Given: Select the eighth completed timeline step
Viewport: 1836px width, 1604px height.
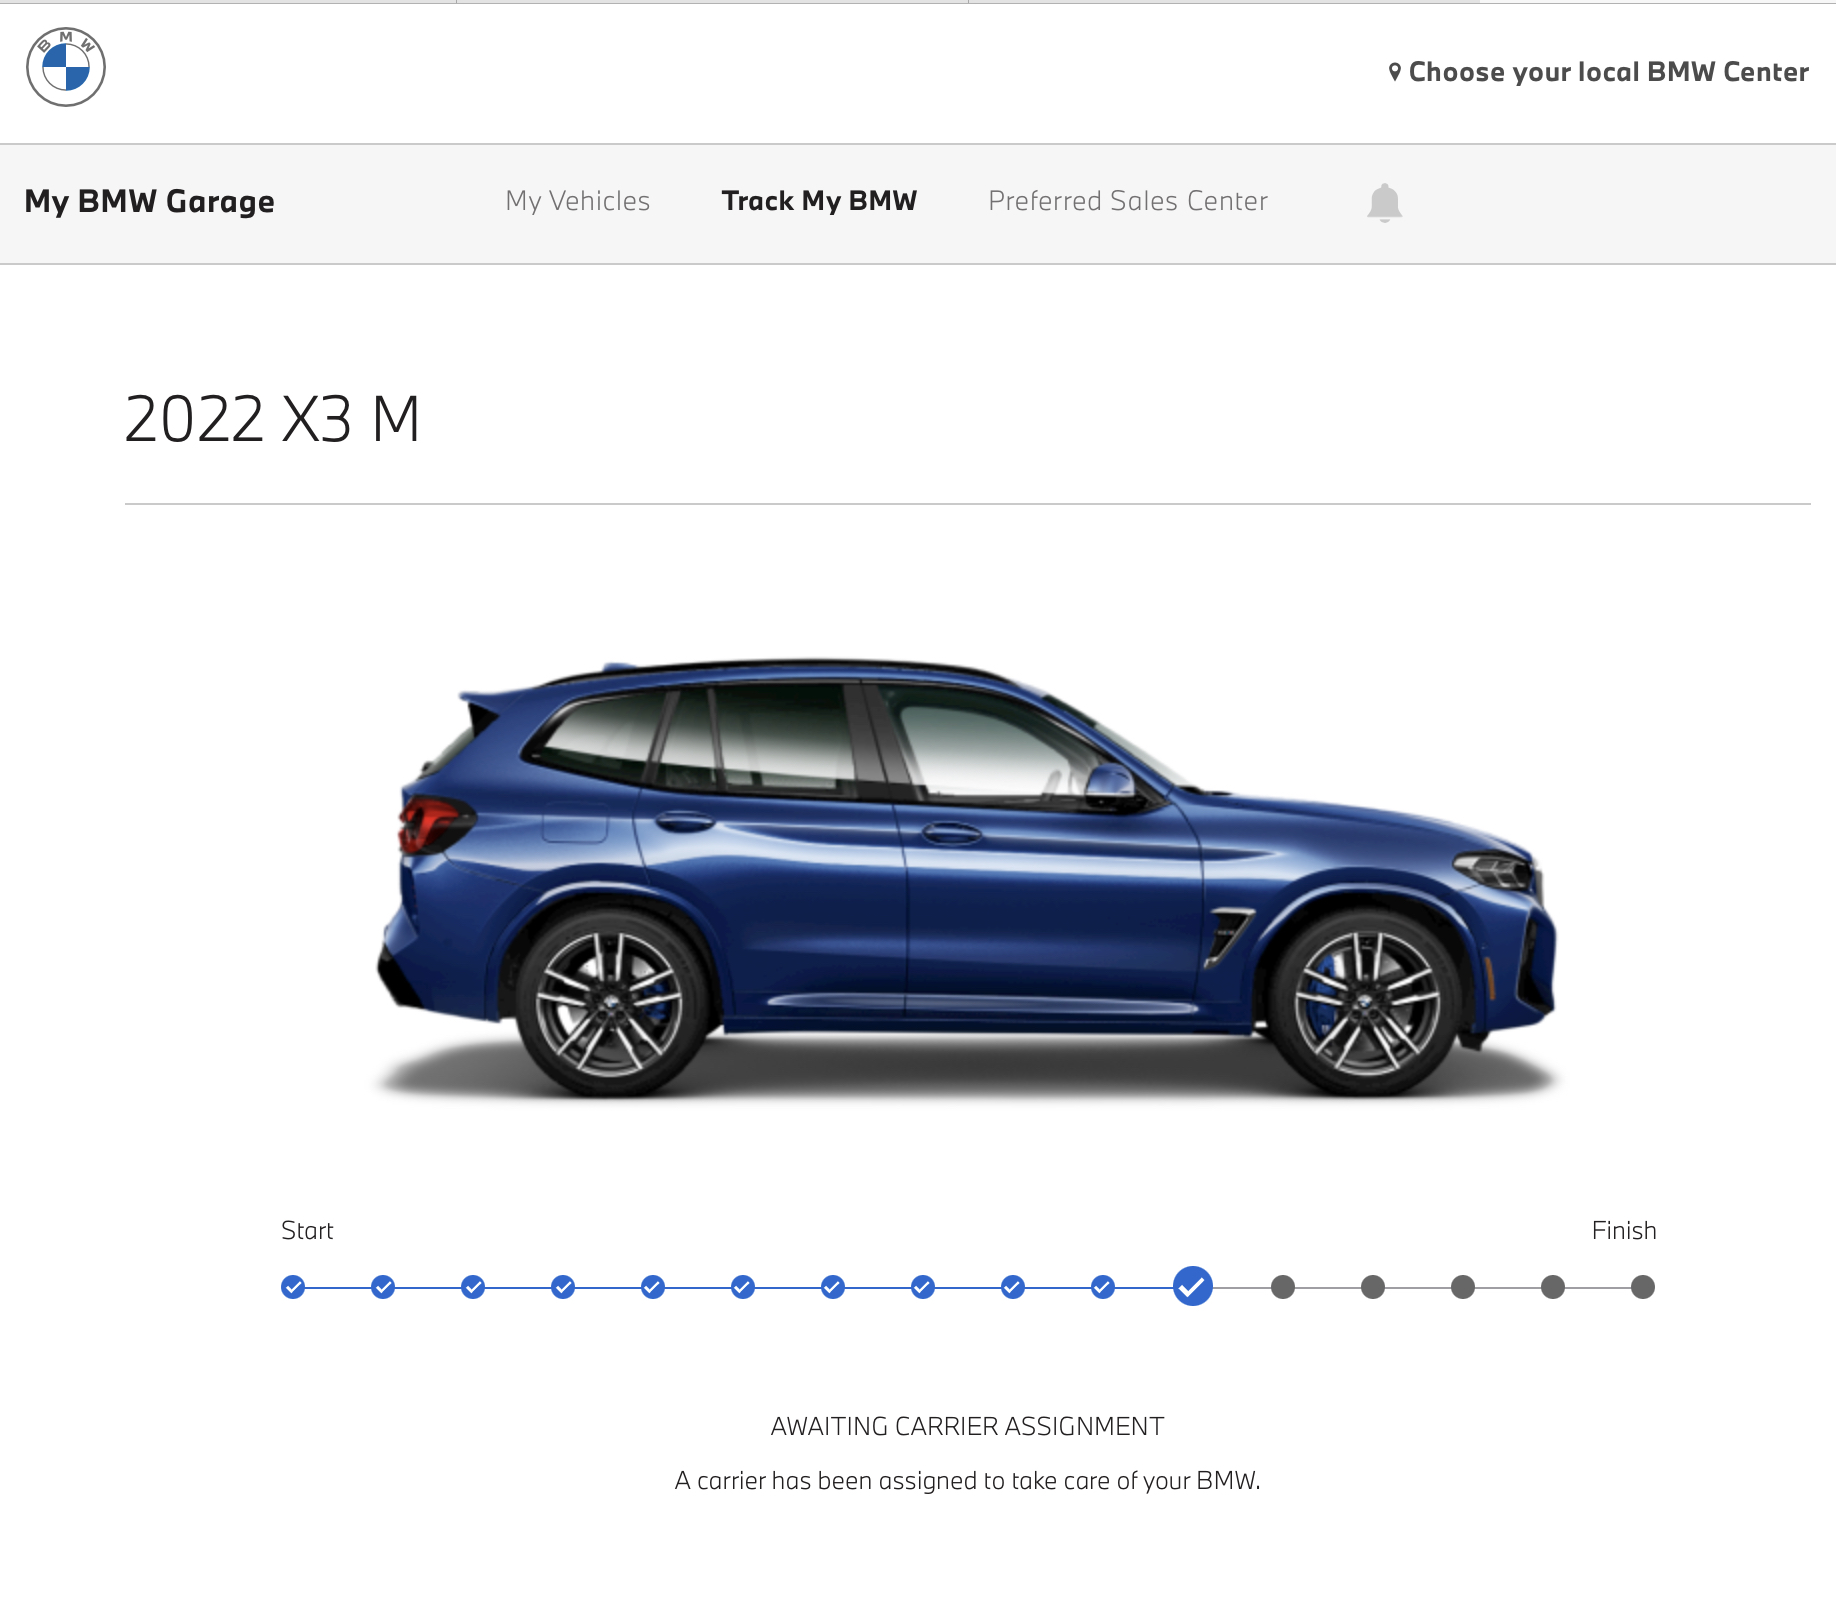Looking at the screenshot, I should point(923,1287).
